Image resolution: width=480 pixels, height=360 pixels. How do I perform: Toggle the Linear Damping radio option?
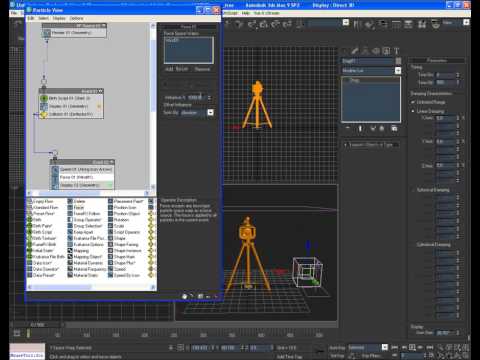413,111
